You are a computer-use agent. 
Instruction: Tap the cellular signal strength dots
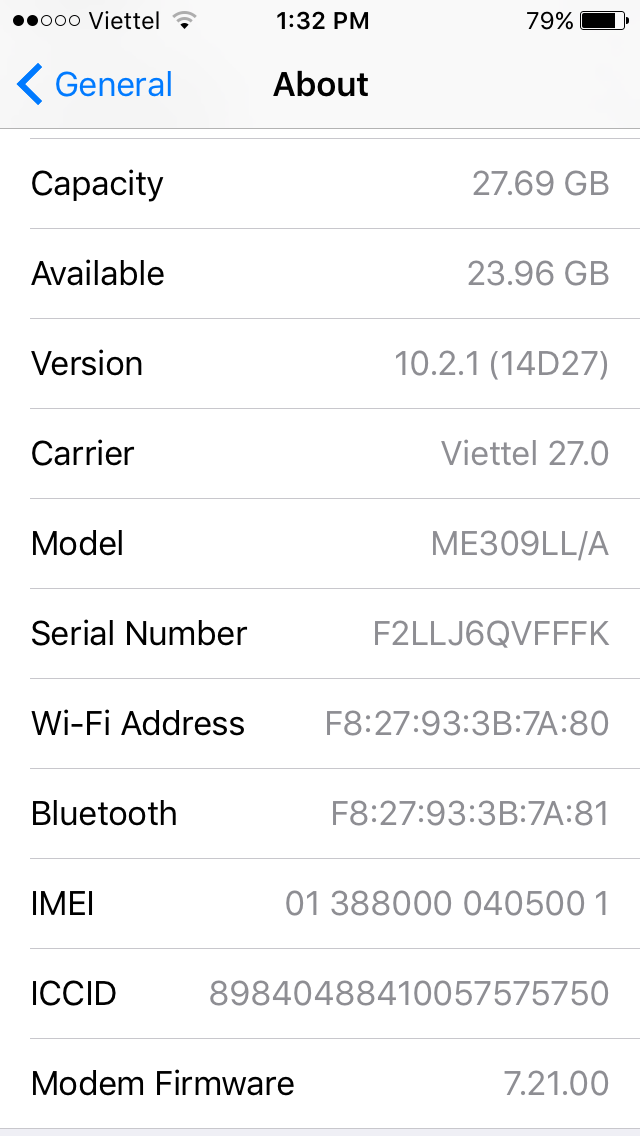(x=46, y=20)
